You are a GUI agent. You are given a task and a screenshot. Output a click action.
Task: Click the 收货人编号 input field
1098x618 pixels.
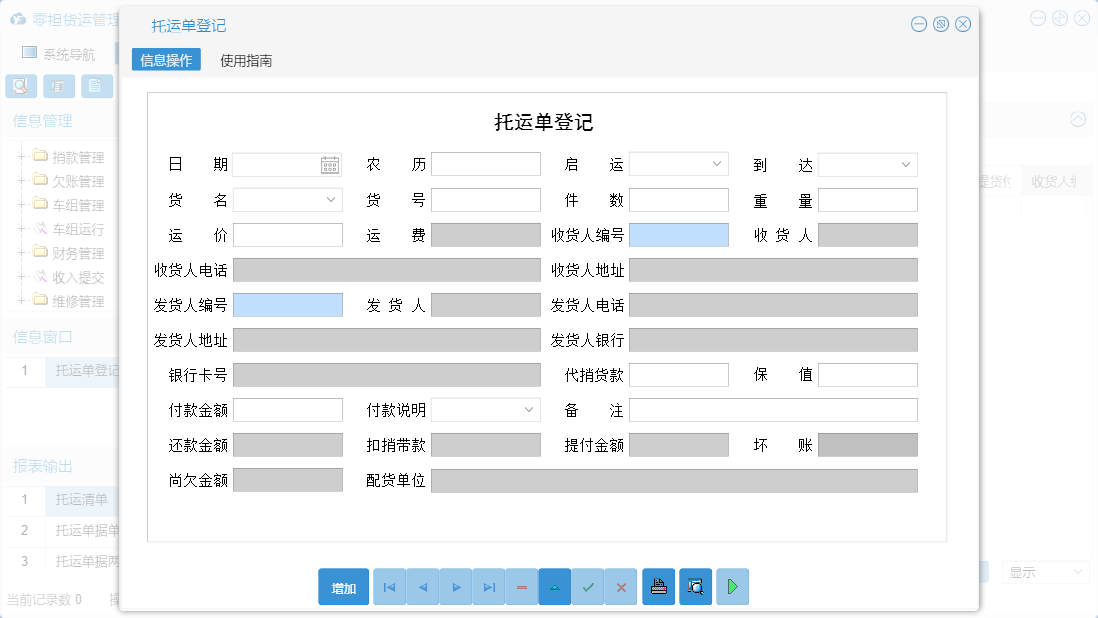pyautogui.click(x=678, y=234)
